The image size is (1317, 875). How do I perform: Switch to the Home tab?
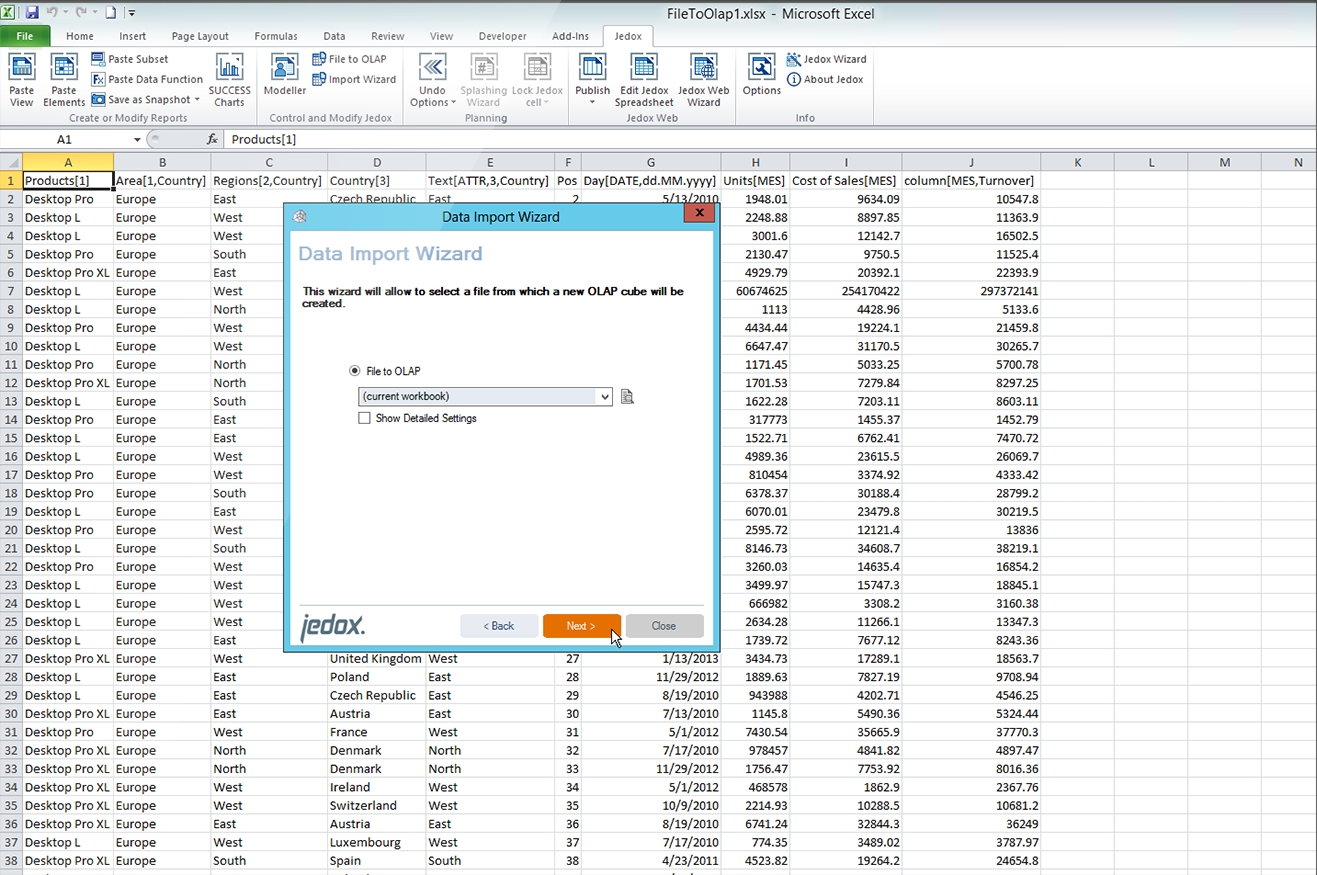80,36
